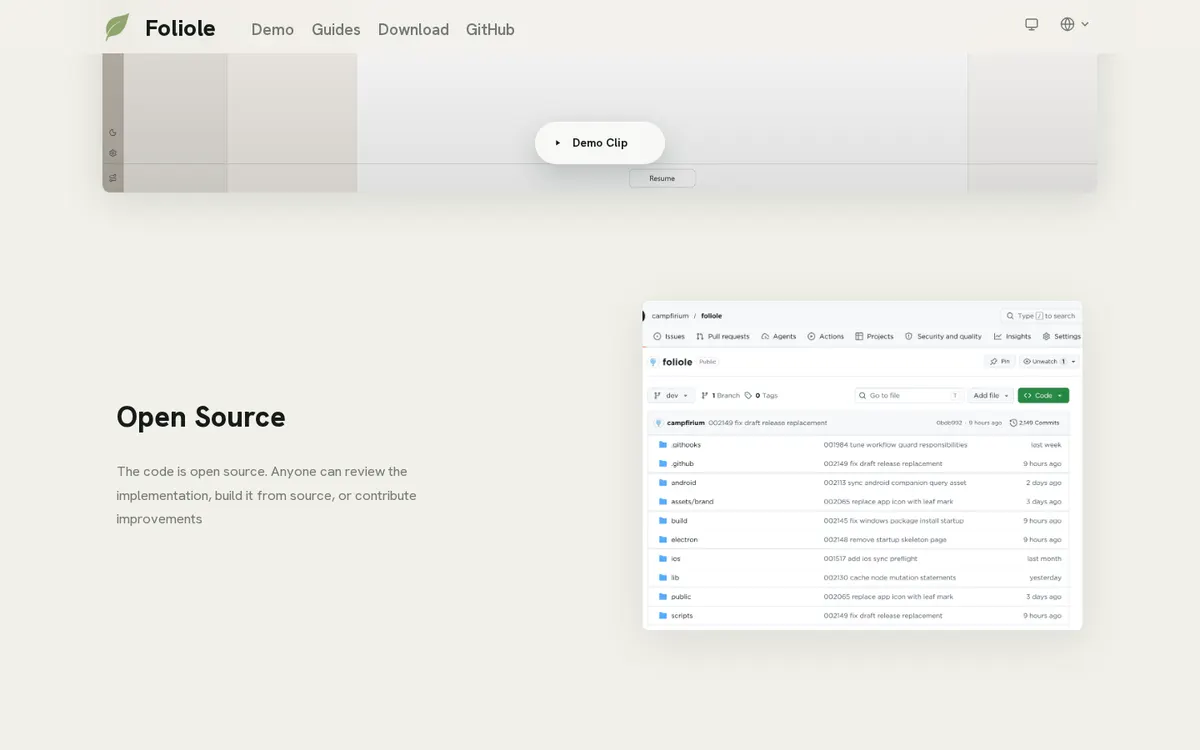Click the .githooks folder icon
This screenshot has width=1200, height=750.
[x=662, y=445]
